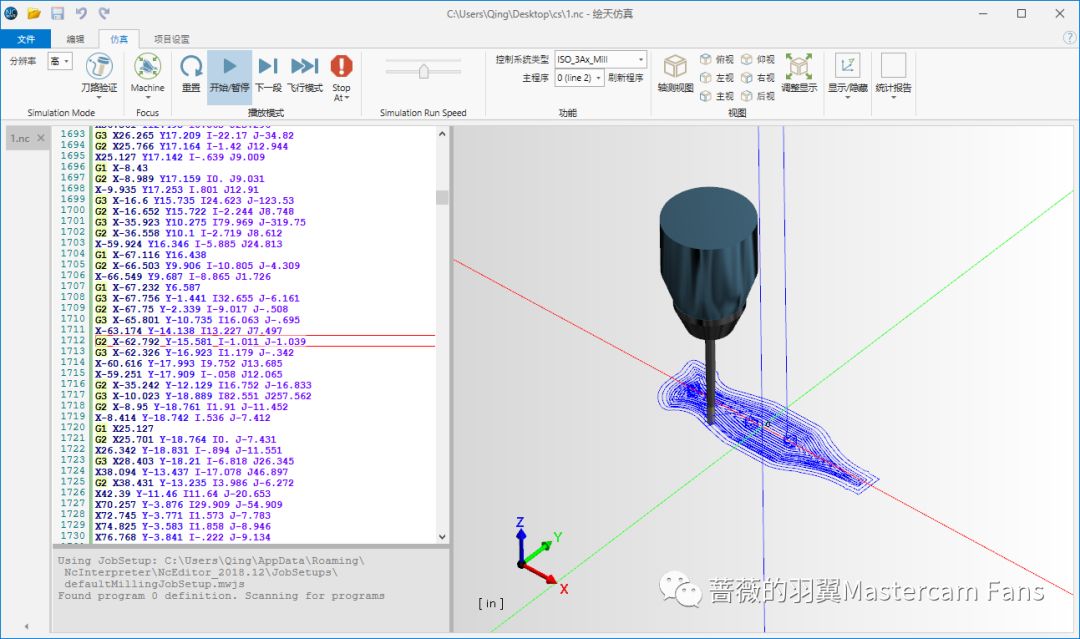This screenshot has width=1080, height=639.
Task: Expand the 统计报告 dropdown arrow
Action: click(x=893, y=98)
